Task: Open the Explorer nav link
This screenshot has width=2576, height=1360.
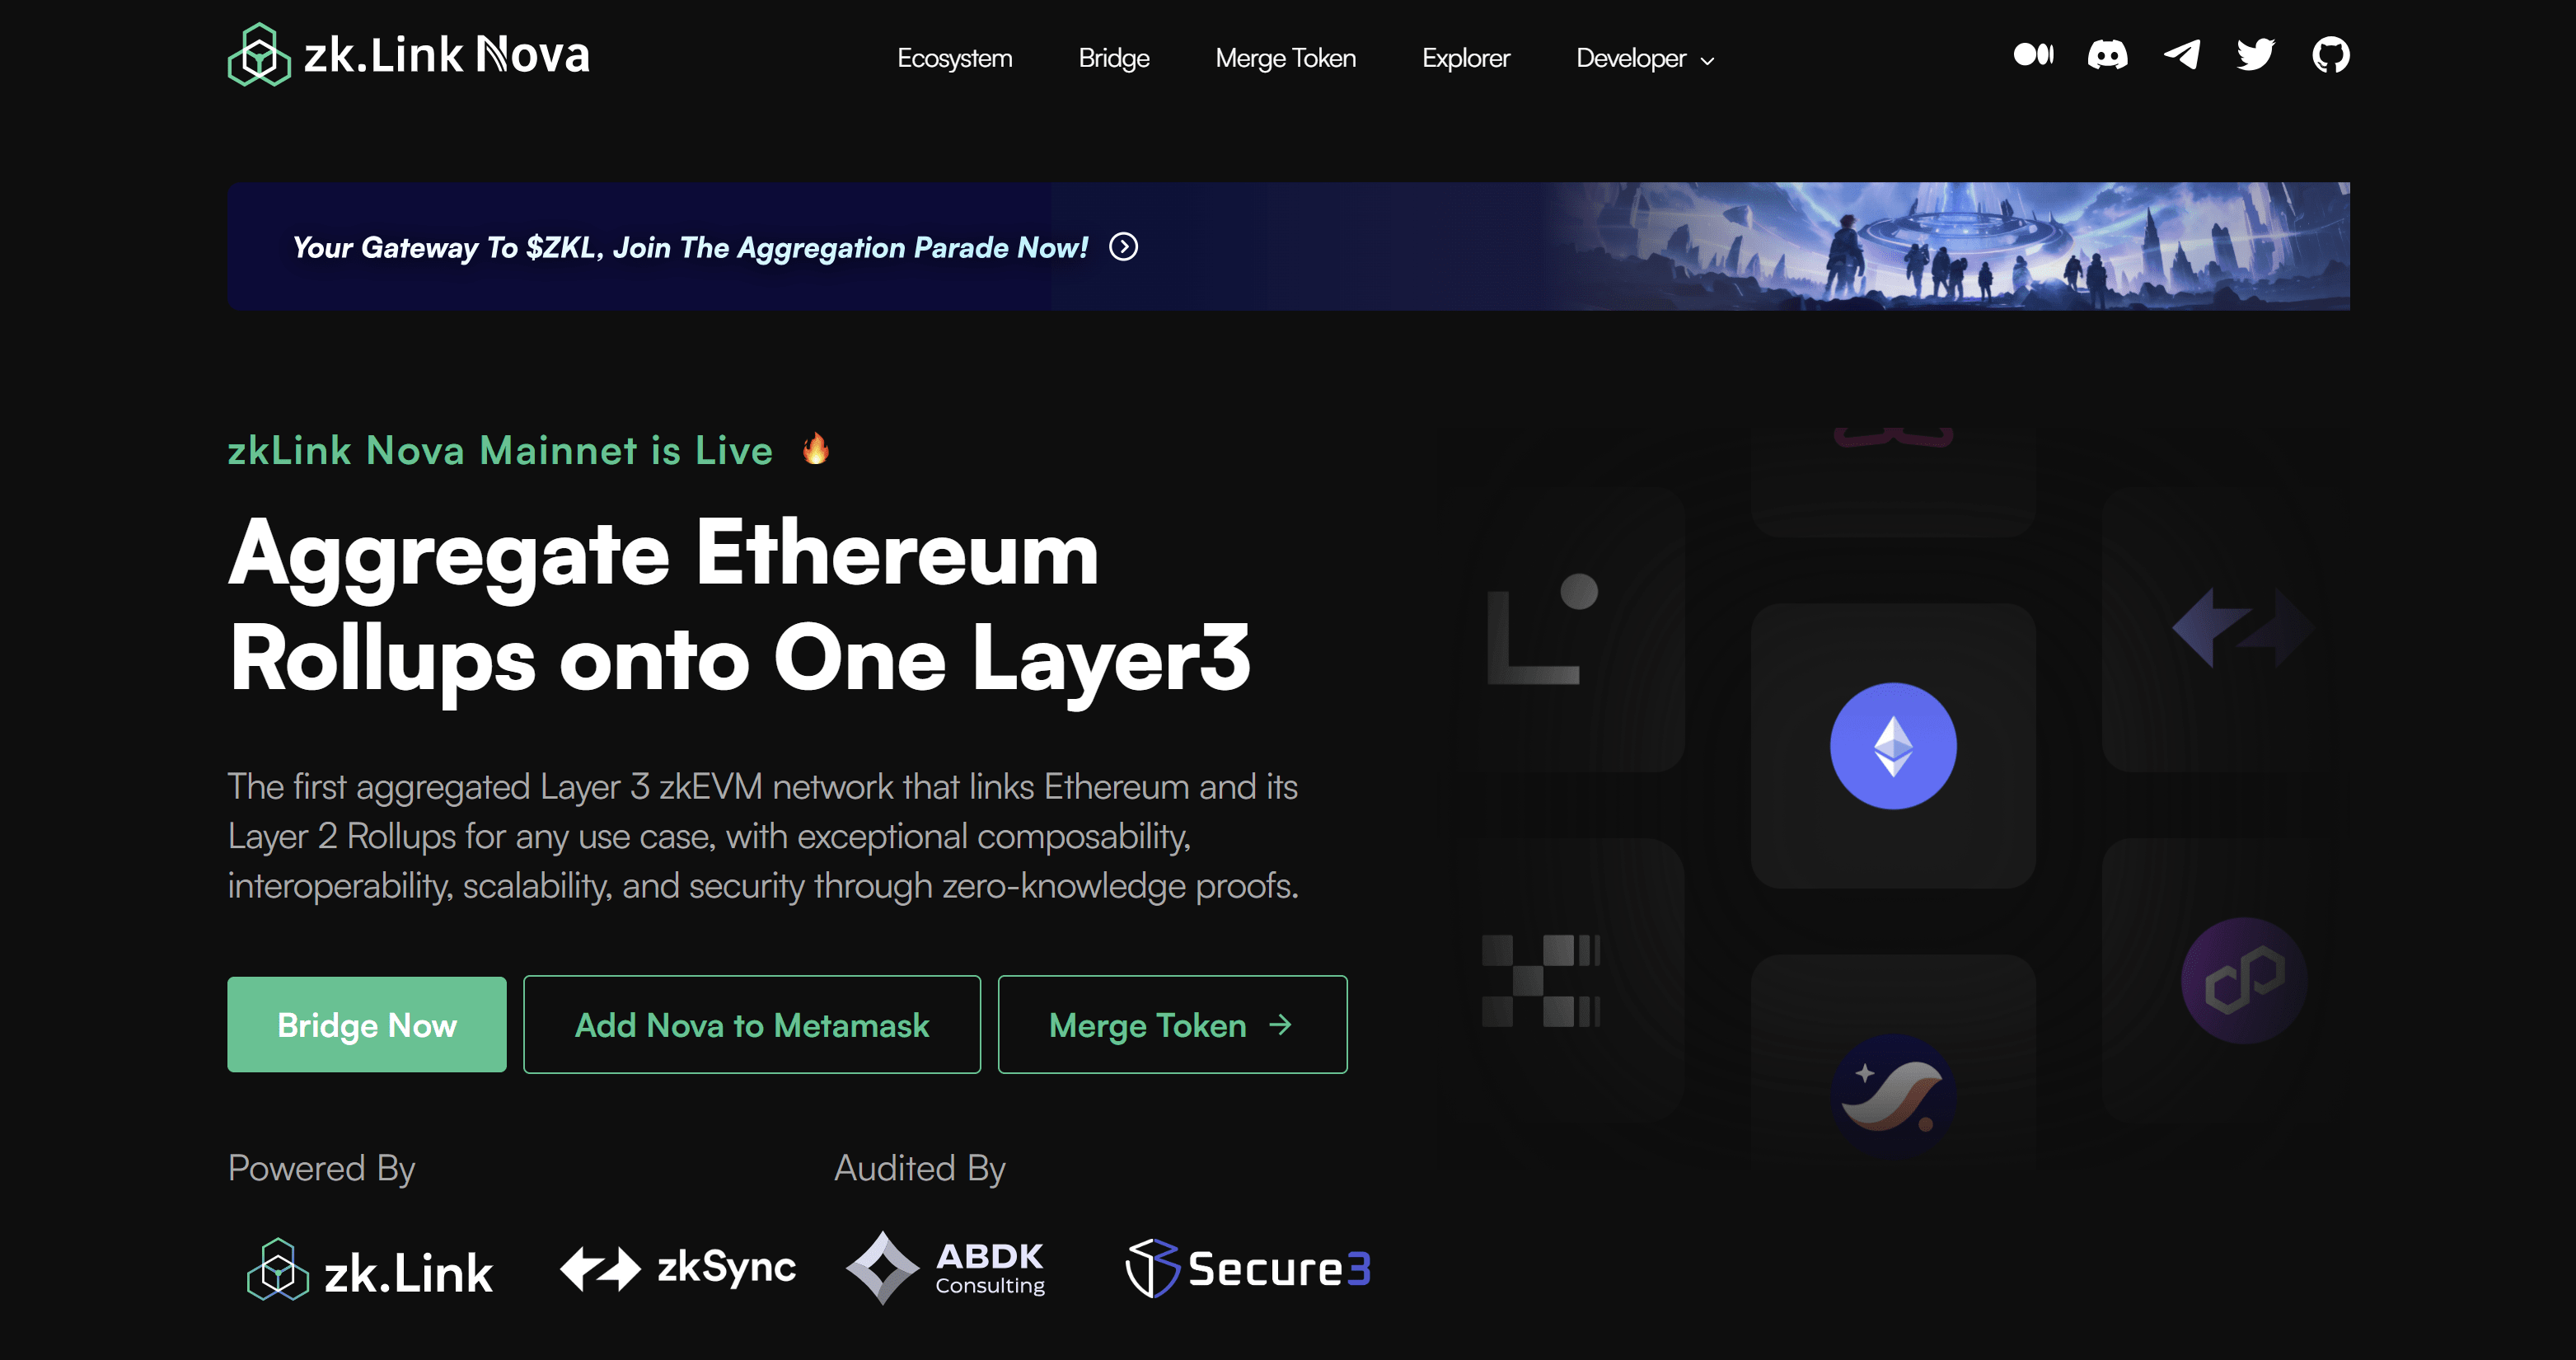Action: coord(1466,58)
